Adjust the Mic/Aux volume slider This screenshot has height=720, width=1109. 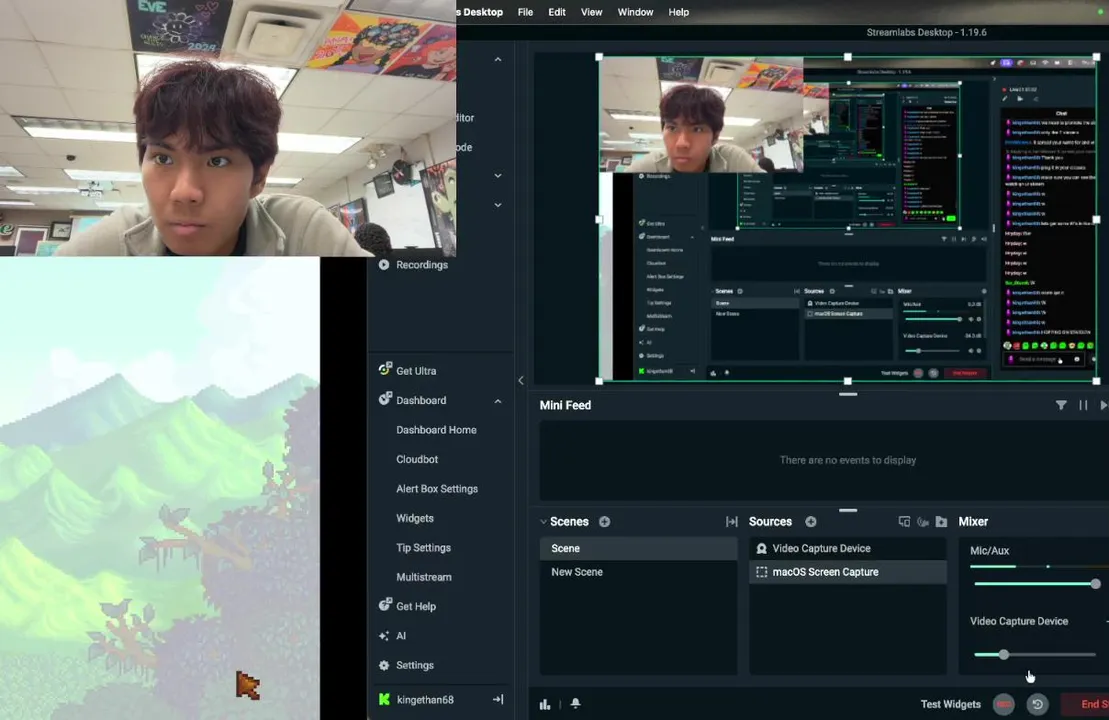tap(1035, 583)
